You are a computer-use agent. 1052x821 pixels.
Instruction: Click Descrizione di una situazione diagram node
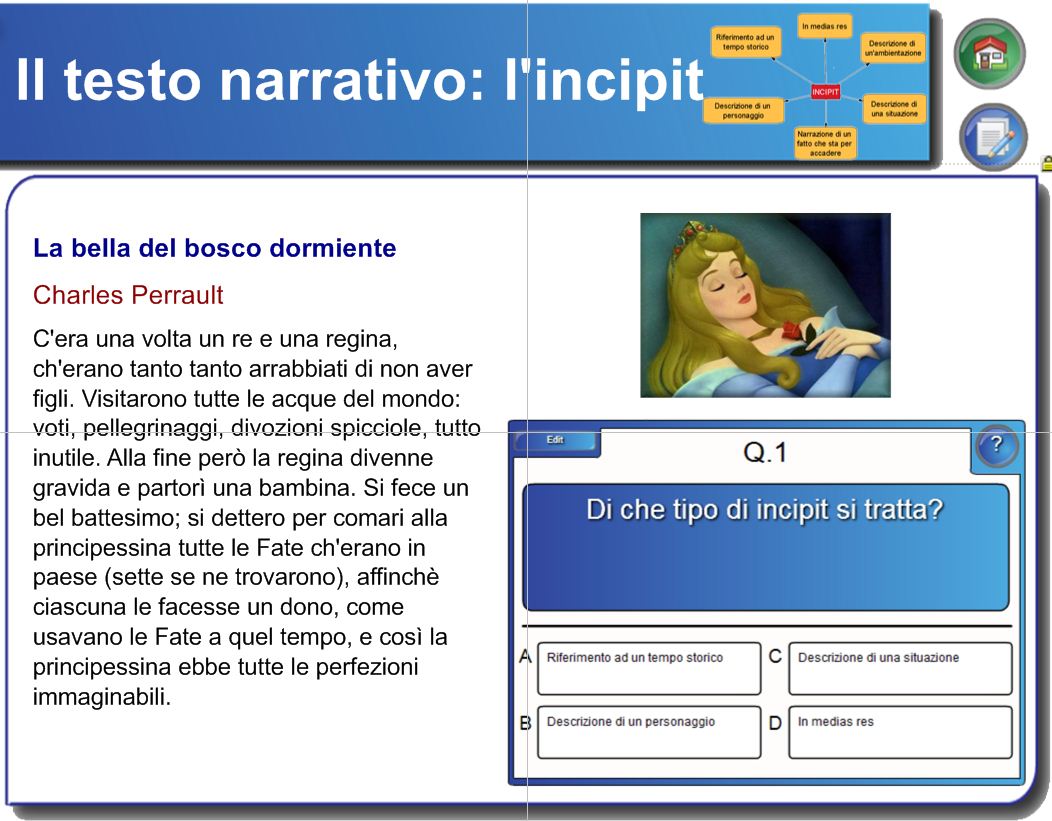[x=894, y=109]
